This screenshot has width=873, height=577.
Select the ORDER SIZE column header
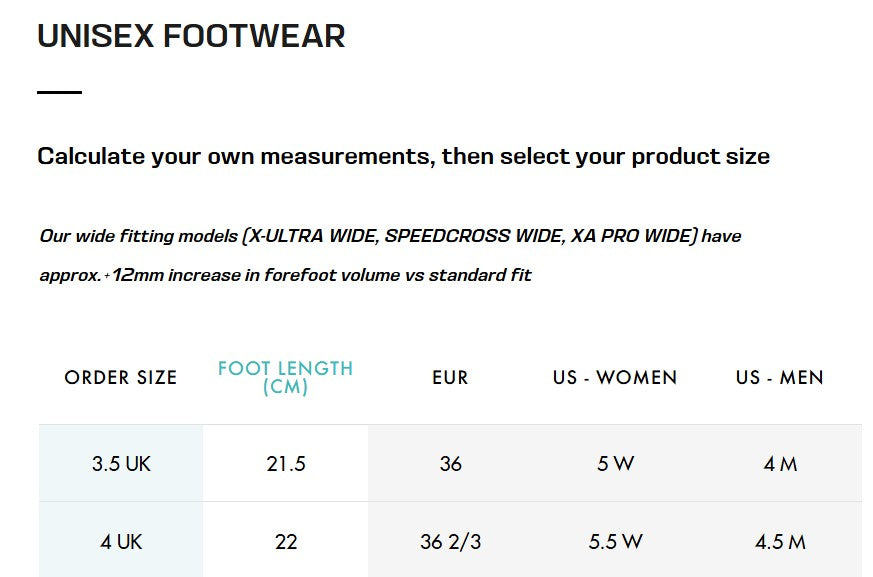(x=121, y=378)
